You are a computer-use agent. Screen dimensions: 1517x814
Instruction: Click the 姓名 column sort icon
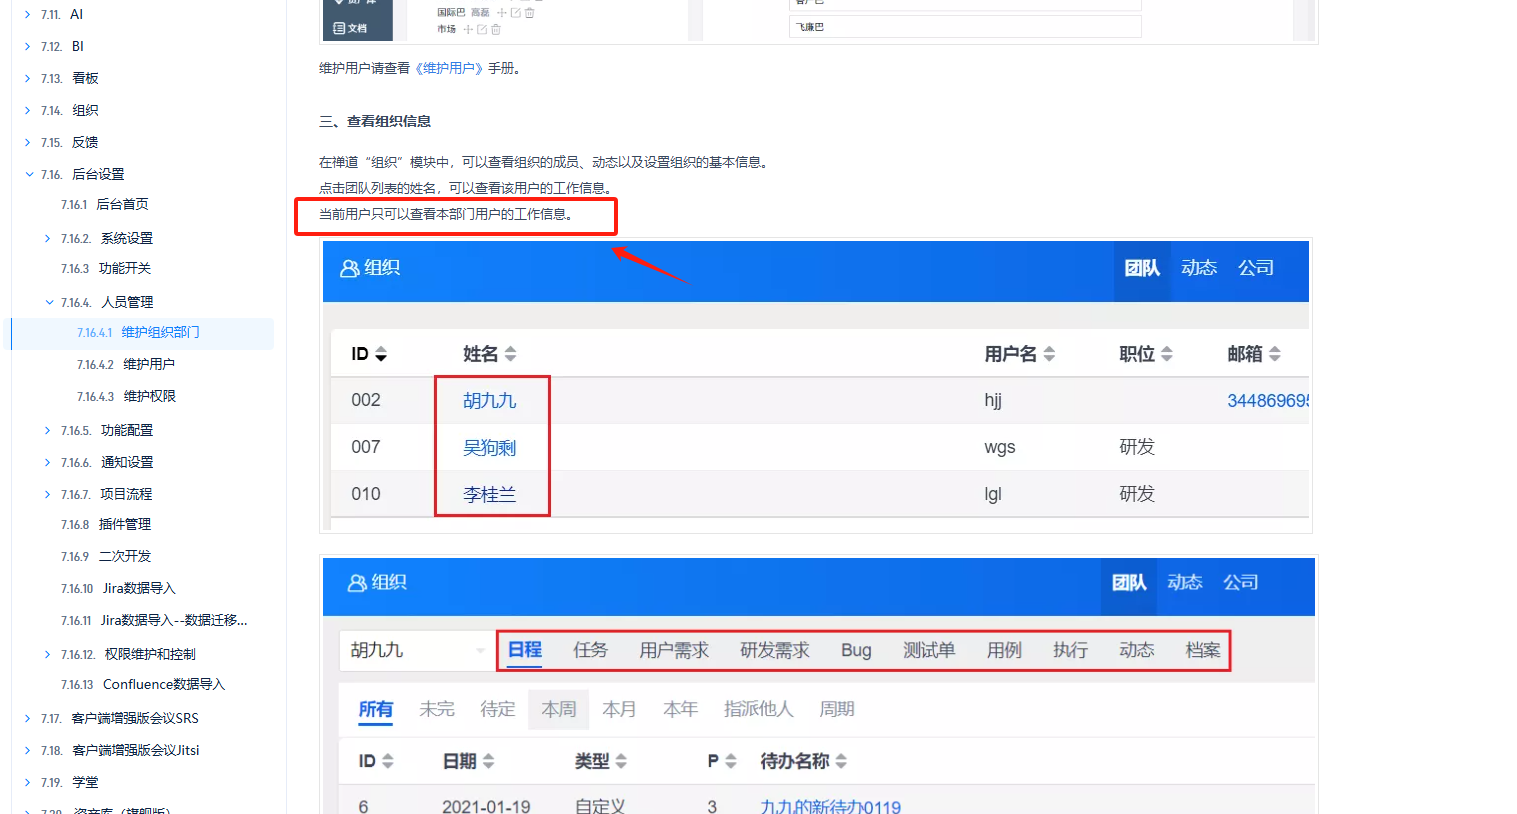(511, 354)
